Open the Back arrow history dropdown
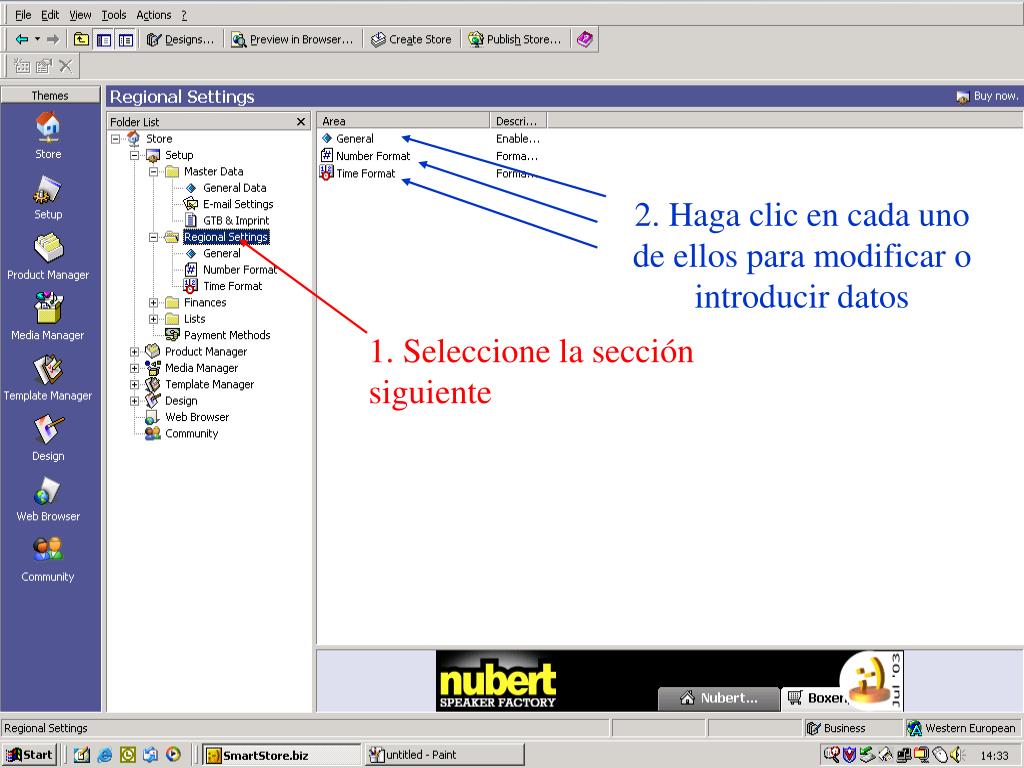Screen dimensions: 1024x768 (x=37, y=39)
